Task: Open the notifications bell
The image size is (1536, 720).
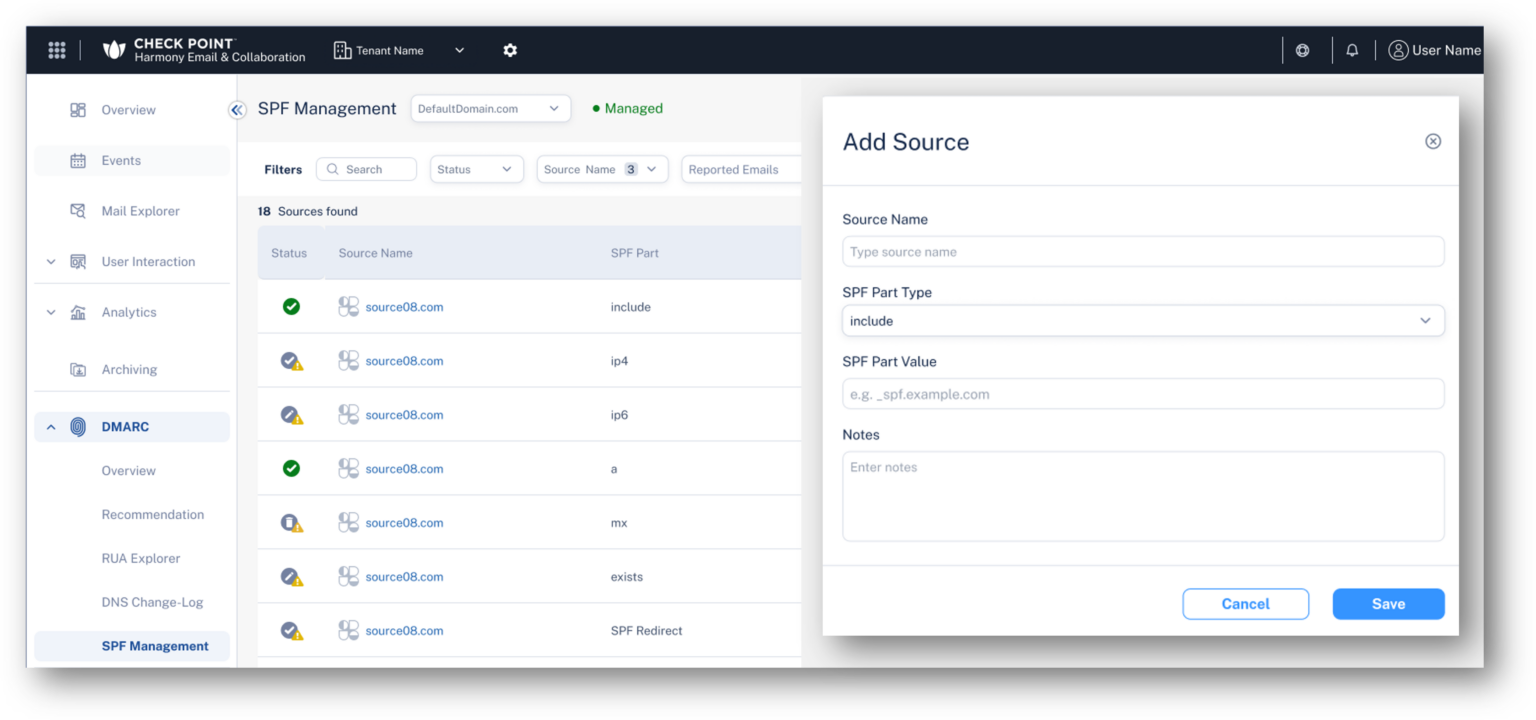Action: 1352,49
